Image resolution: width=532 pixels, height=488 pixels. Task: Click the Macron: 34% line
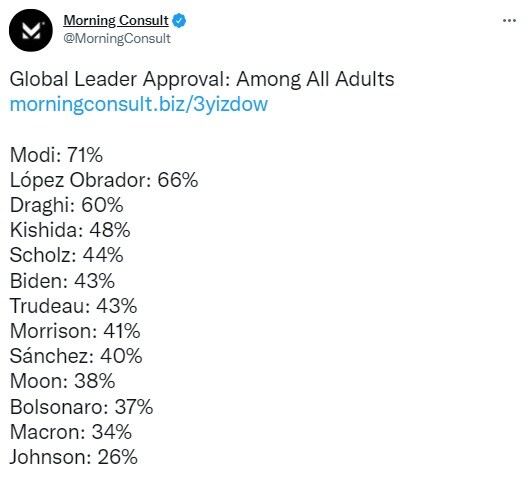point(71,432)
